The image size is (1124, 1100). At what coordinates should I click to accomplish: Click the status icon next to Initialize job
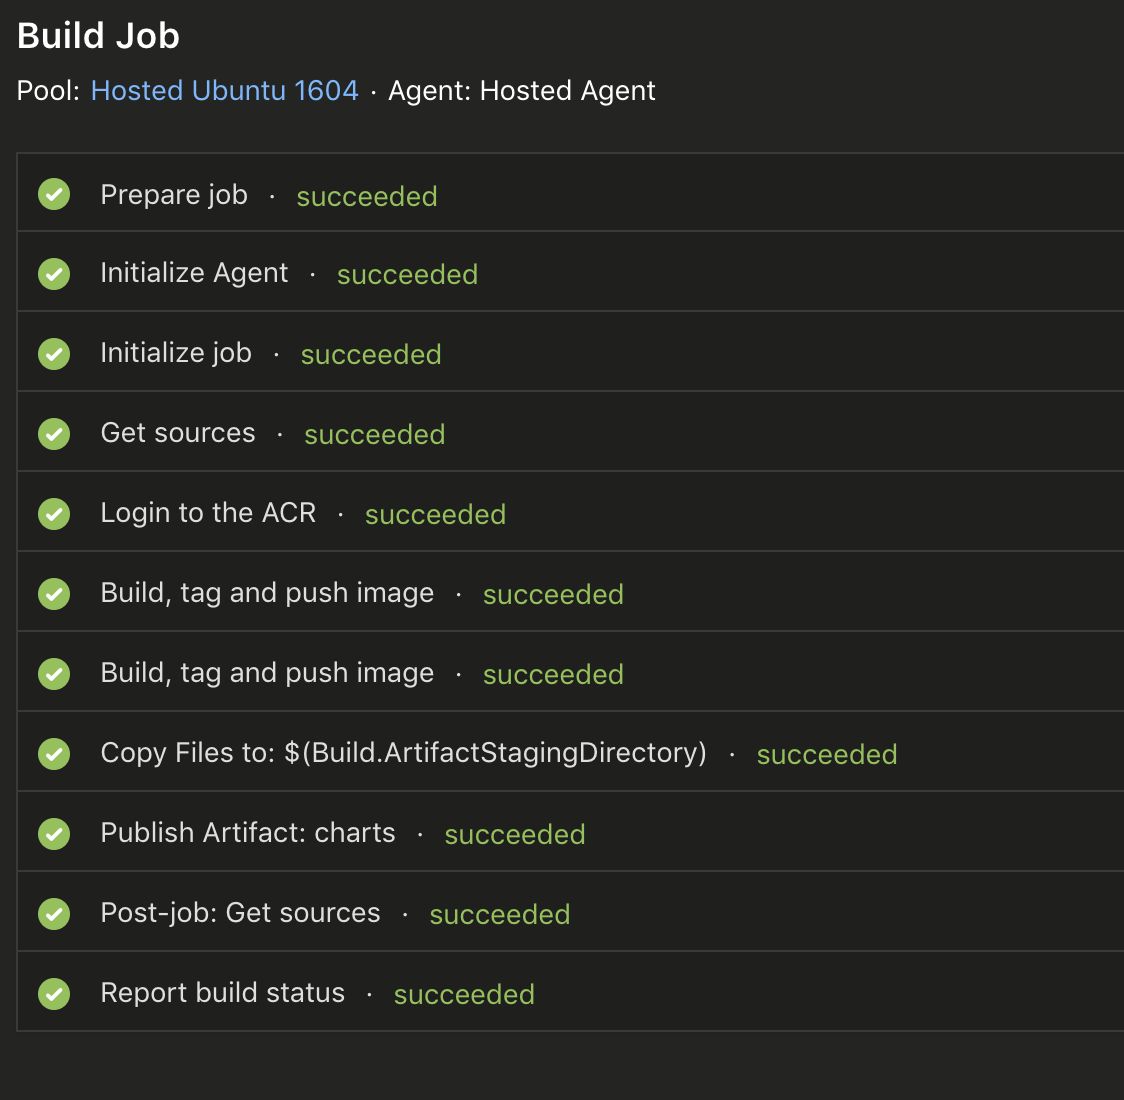click(x=54, y=354)
